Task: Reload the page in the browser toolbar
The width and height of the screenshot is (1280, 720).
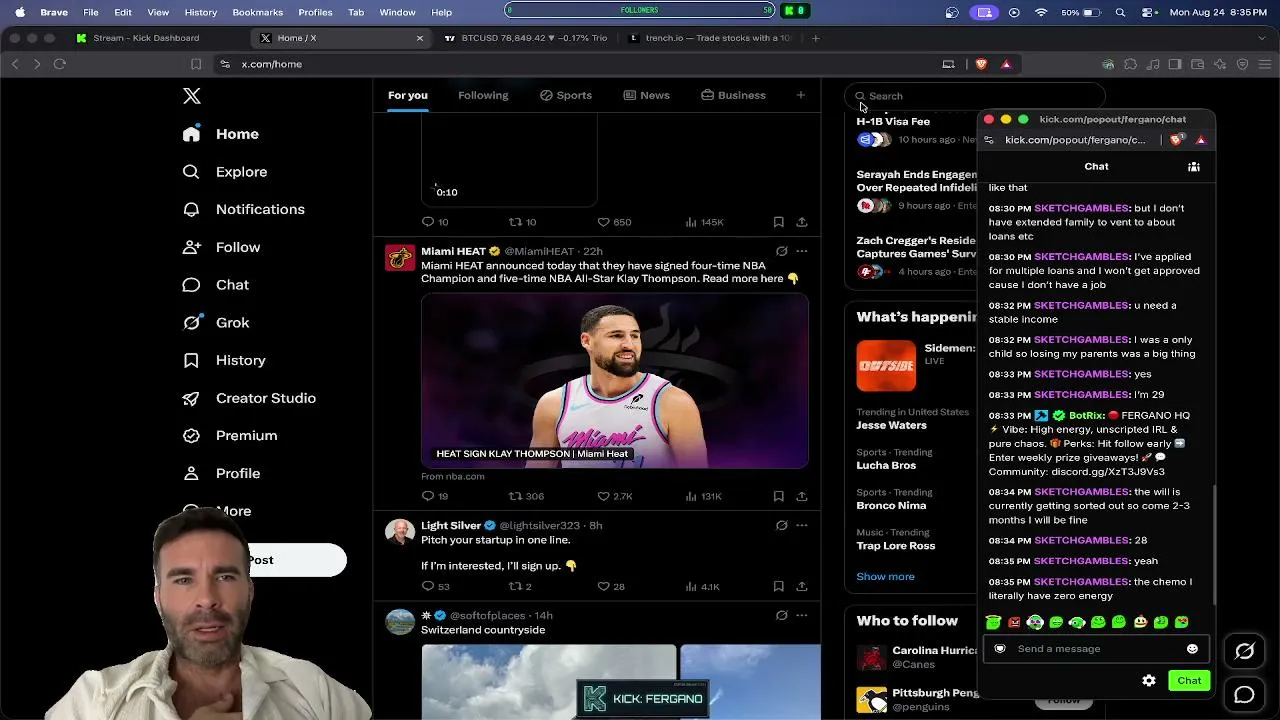Action: (60, 64)
